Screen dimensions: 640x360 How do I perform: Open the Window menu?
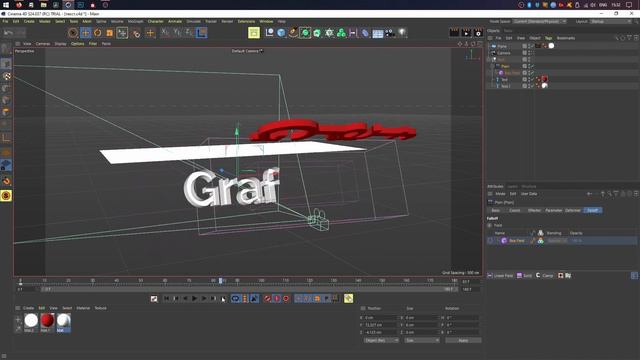266,21
